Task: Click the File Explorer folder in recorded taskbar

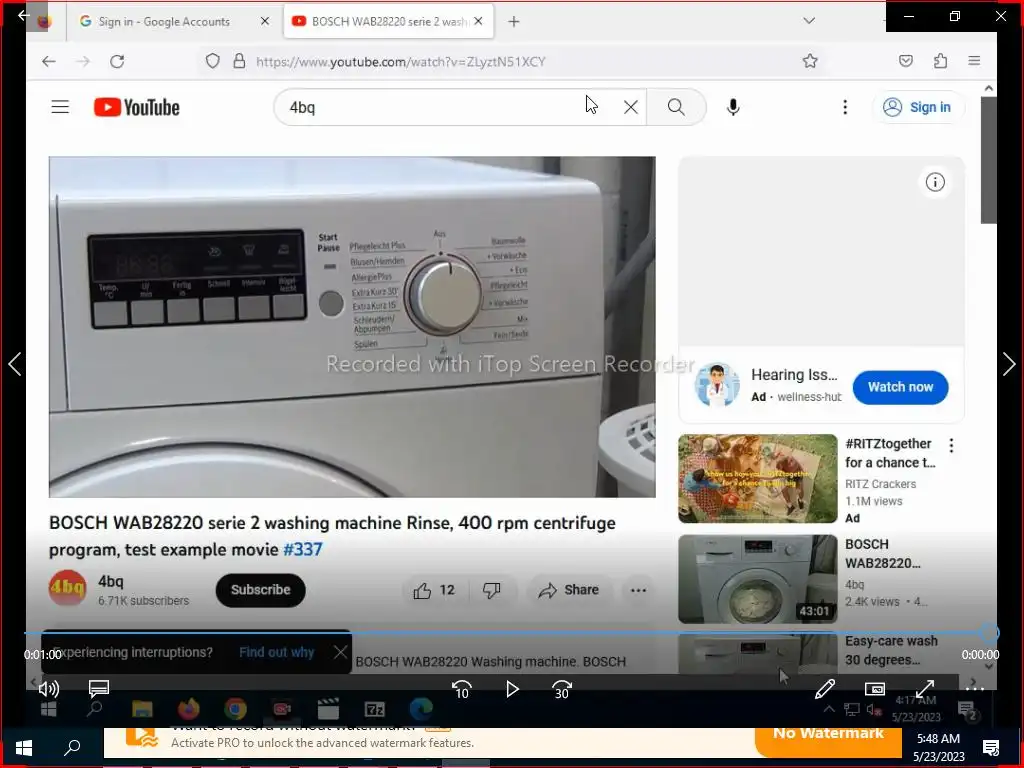Action: 142,709
